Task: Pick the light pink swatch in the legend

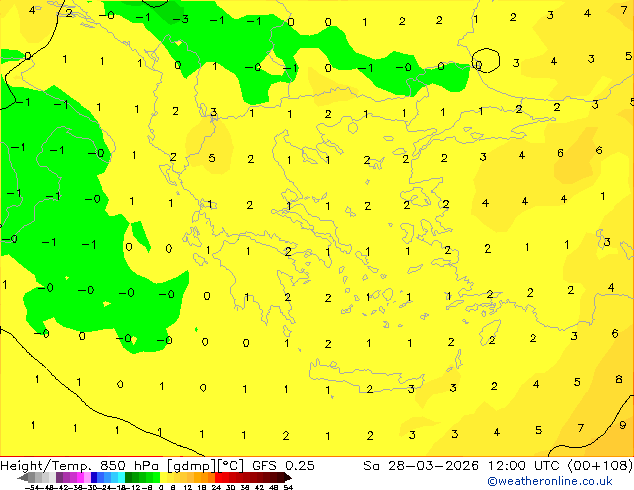Action: 87,478
